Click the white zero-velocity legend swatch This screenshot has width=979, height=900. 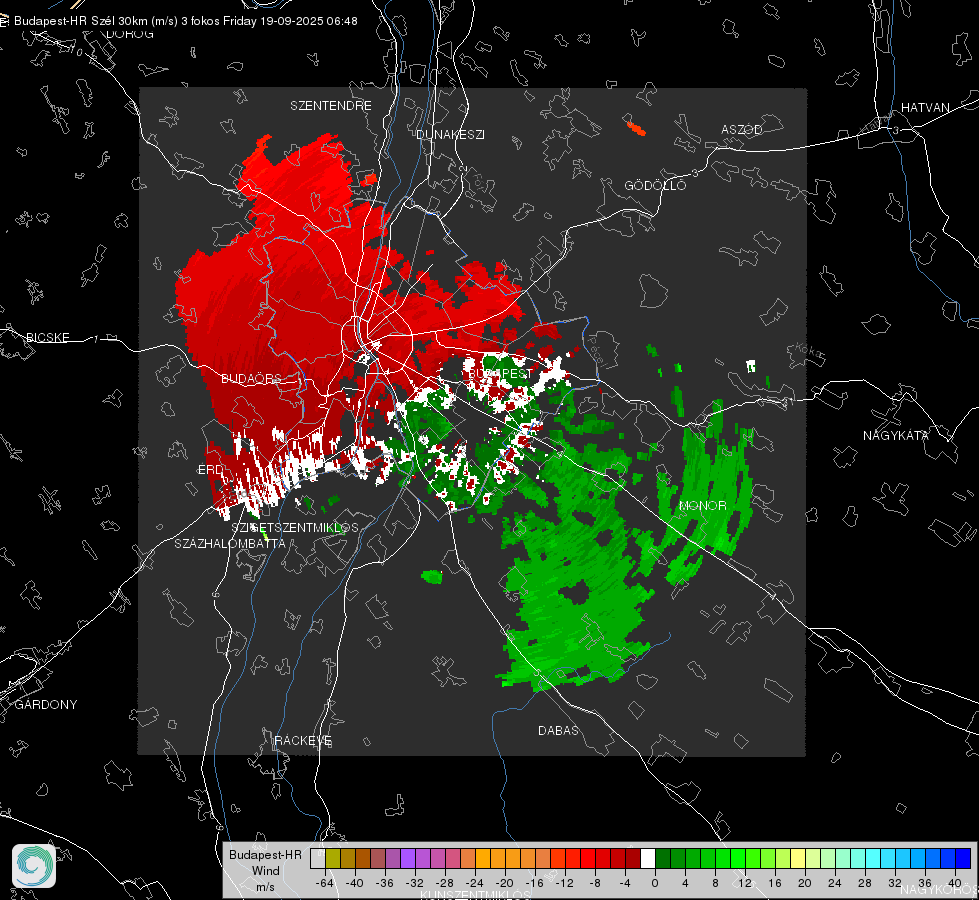tap(648, 858)
